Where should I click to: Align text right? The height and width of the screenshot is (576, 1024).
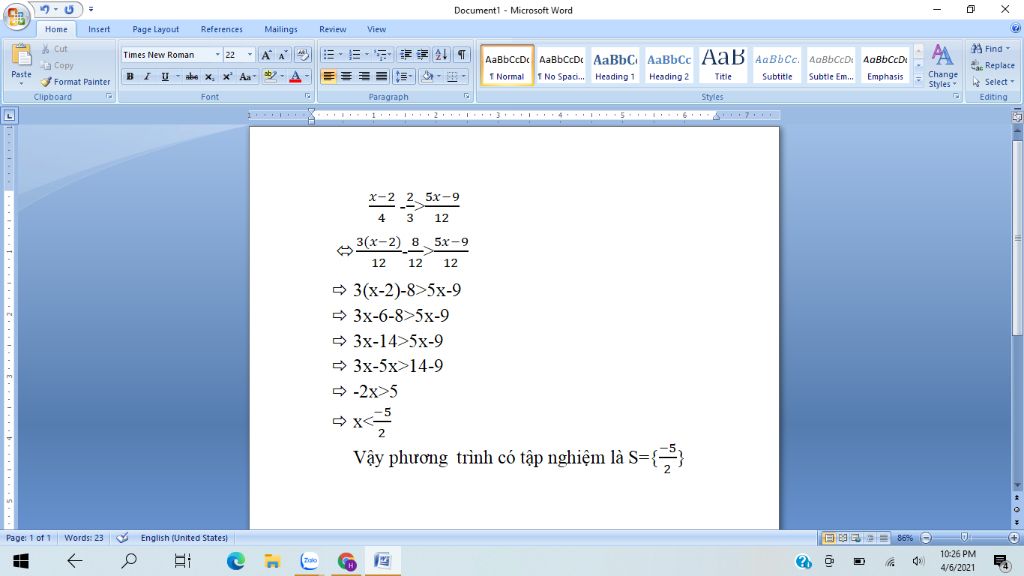(364, 76)
